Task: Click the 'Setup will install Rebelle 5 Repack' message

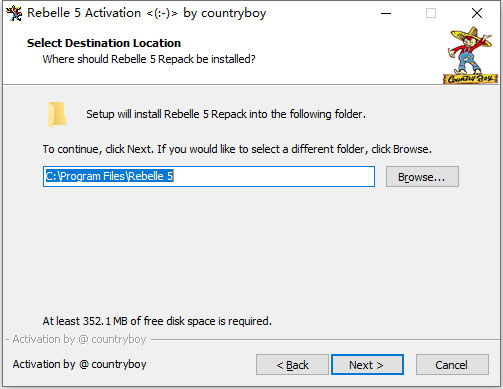Action: coord(226,114)
